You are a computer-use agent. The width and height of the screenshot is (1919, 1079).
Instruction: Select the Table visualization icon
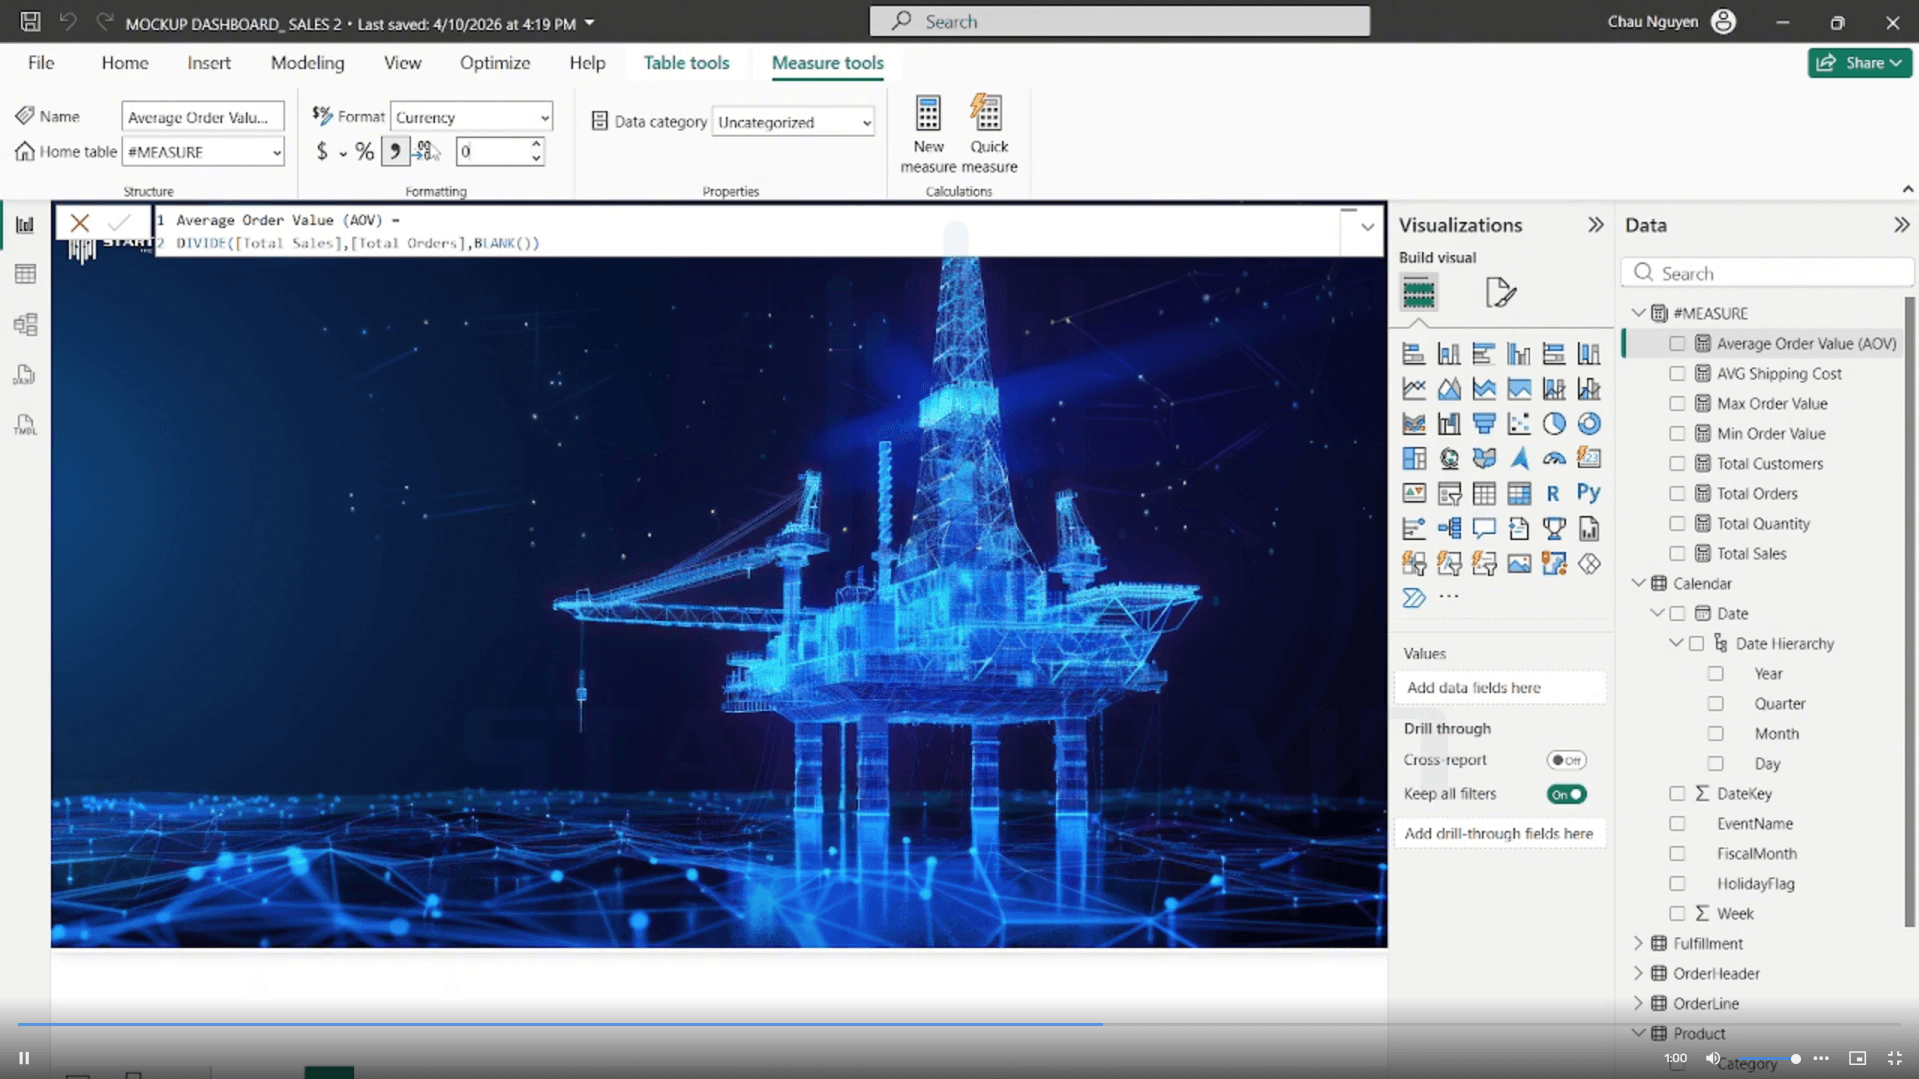[1484, 493]
